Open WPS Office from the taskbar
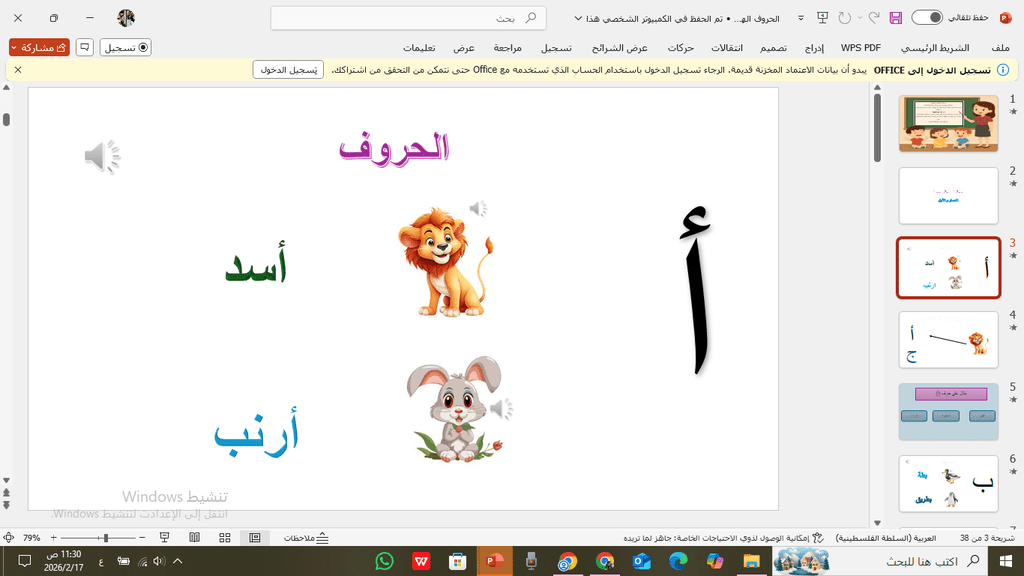This screenshot has height=576, width=1024. pyautogui.click(x=421, y=561)
